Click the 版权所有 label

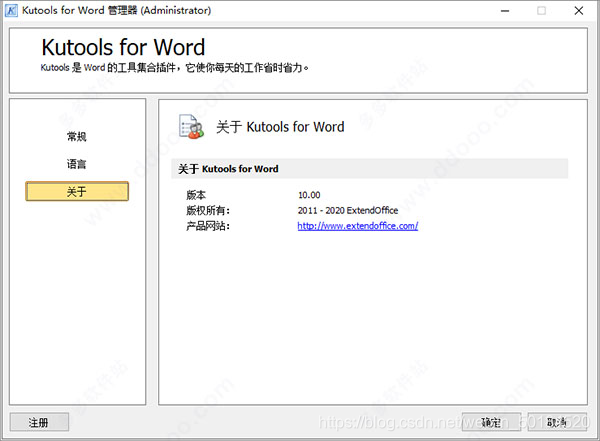[x=208, y=210]
